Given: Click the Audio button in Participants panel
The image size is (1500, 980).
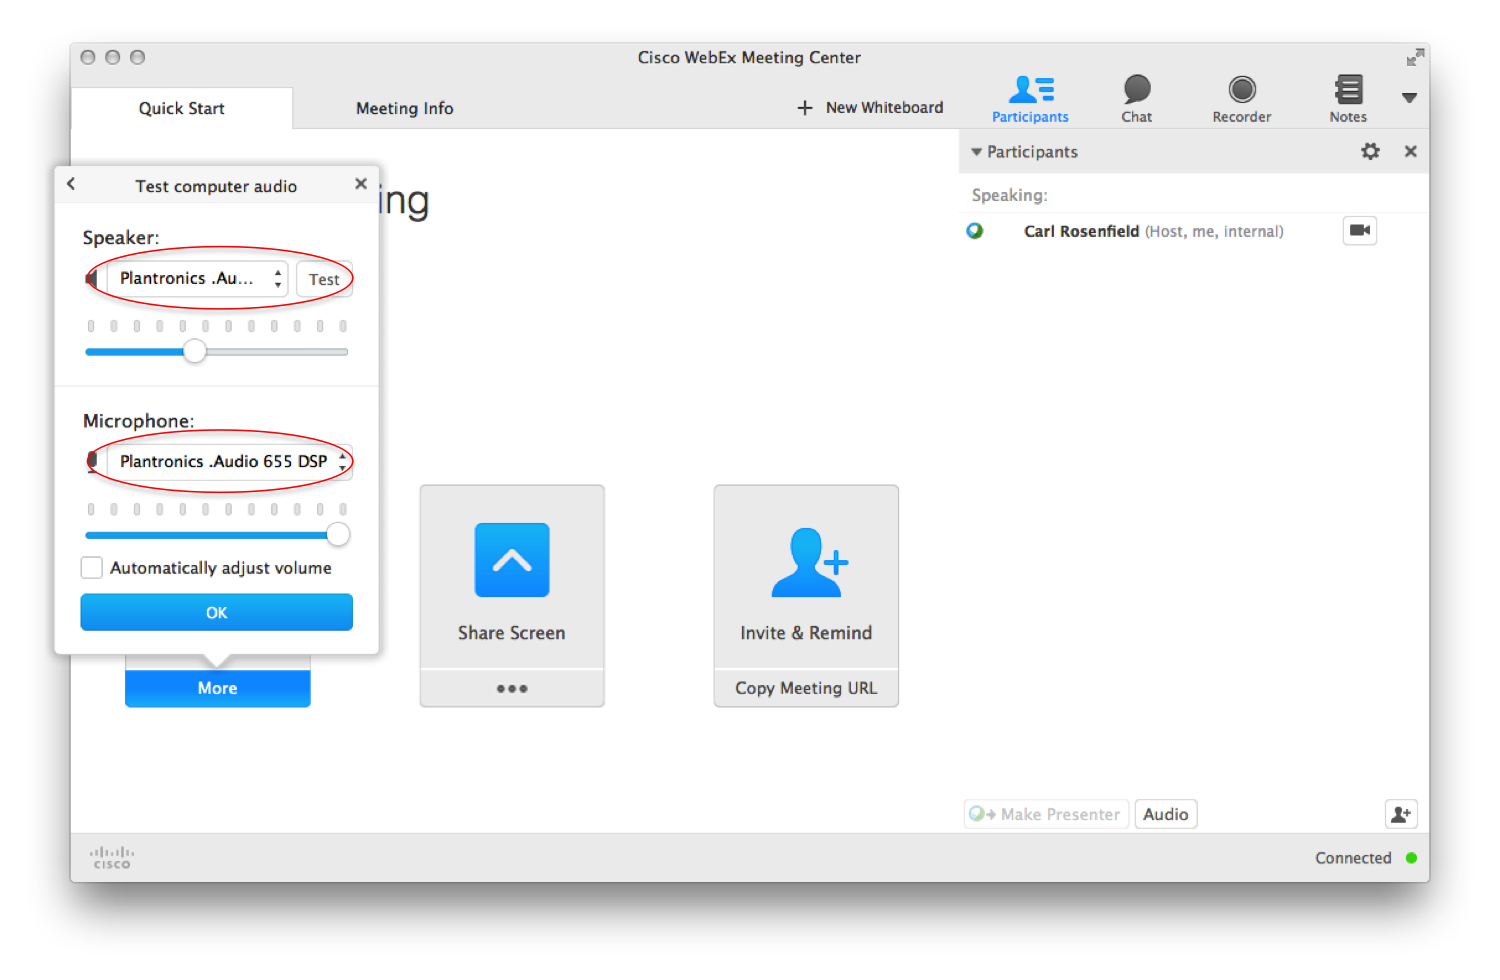Looking at the screenshot, I should (x=1166, y=814).
